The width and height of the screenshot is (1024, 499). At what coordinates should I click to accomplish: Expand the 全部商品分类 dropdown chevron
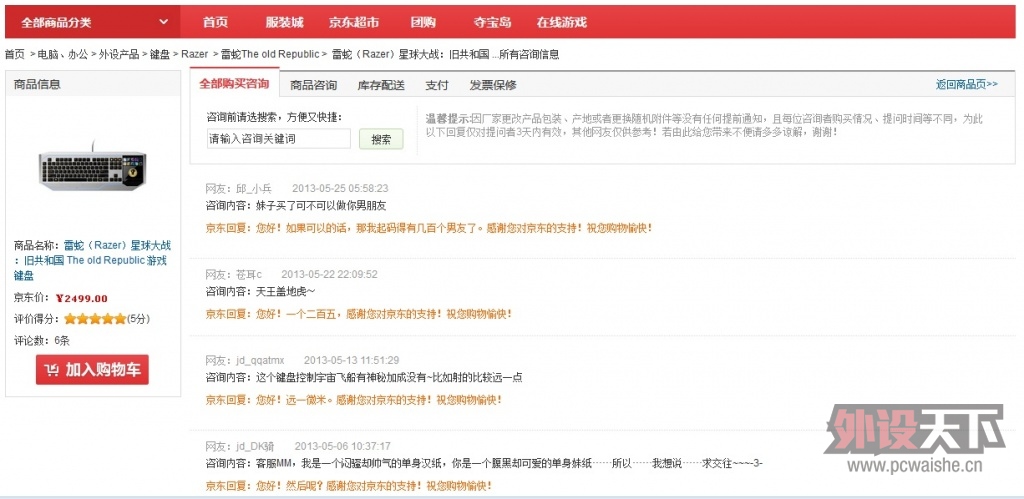pyautogui.click(x=163, y=22)
